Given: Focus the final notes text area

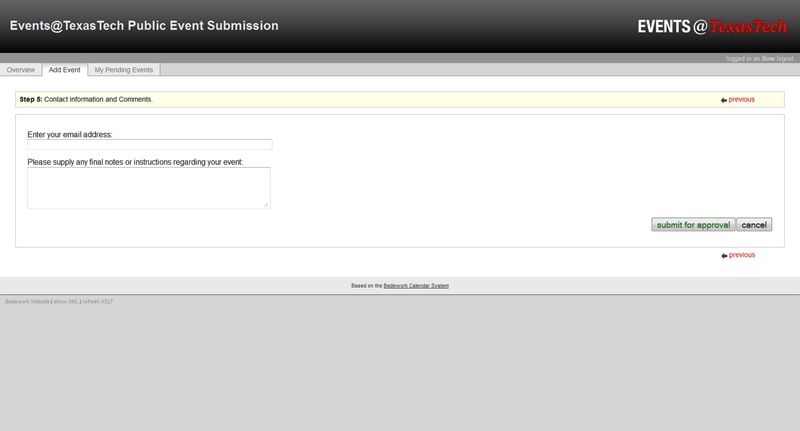Looking at the screenshot, I should (149, 188).
